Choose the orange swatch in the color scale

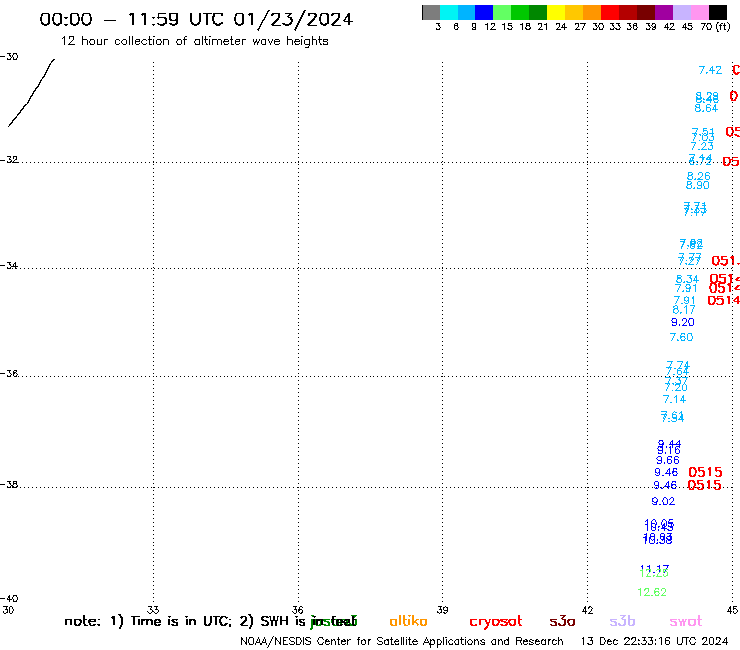pos(592,12)
